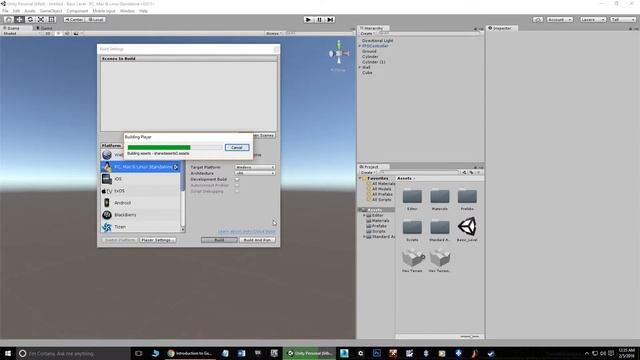This screenshot has height=360, width=640.
Task: Open the Target Platform dropdown
Action: coord(255,167)
